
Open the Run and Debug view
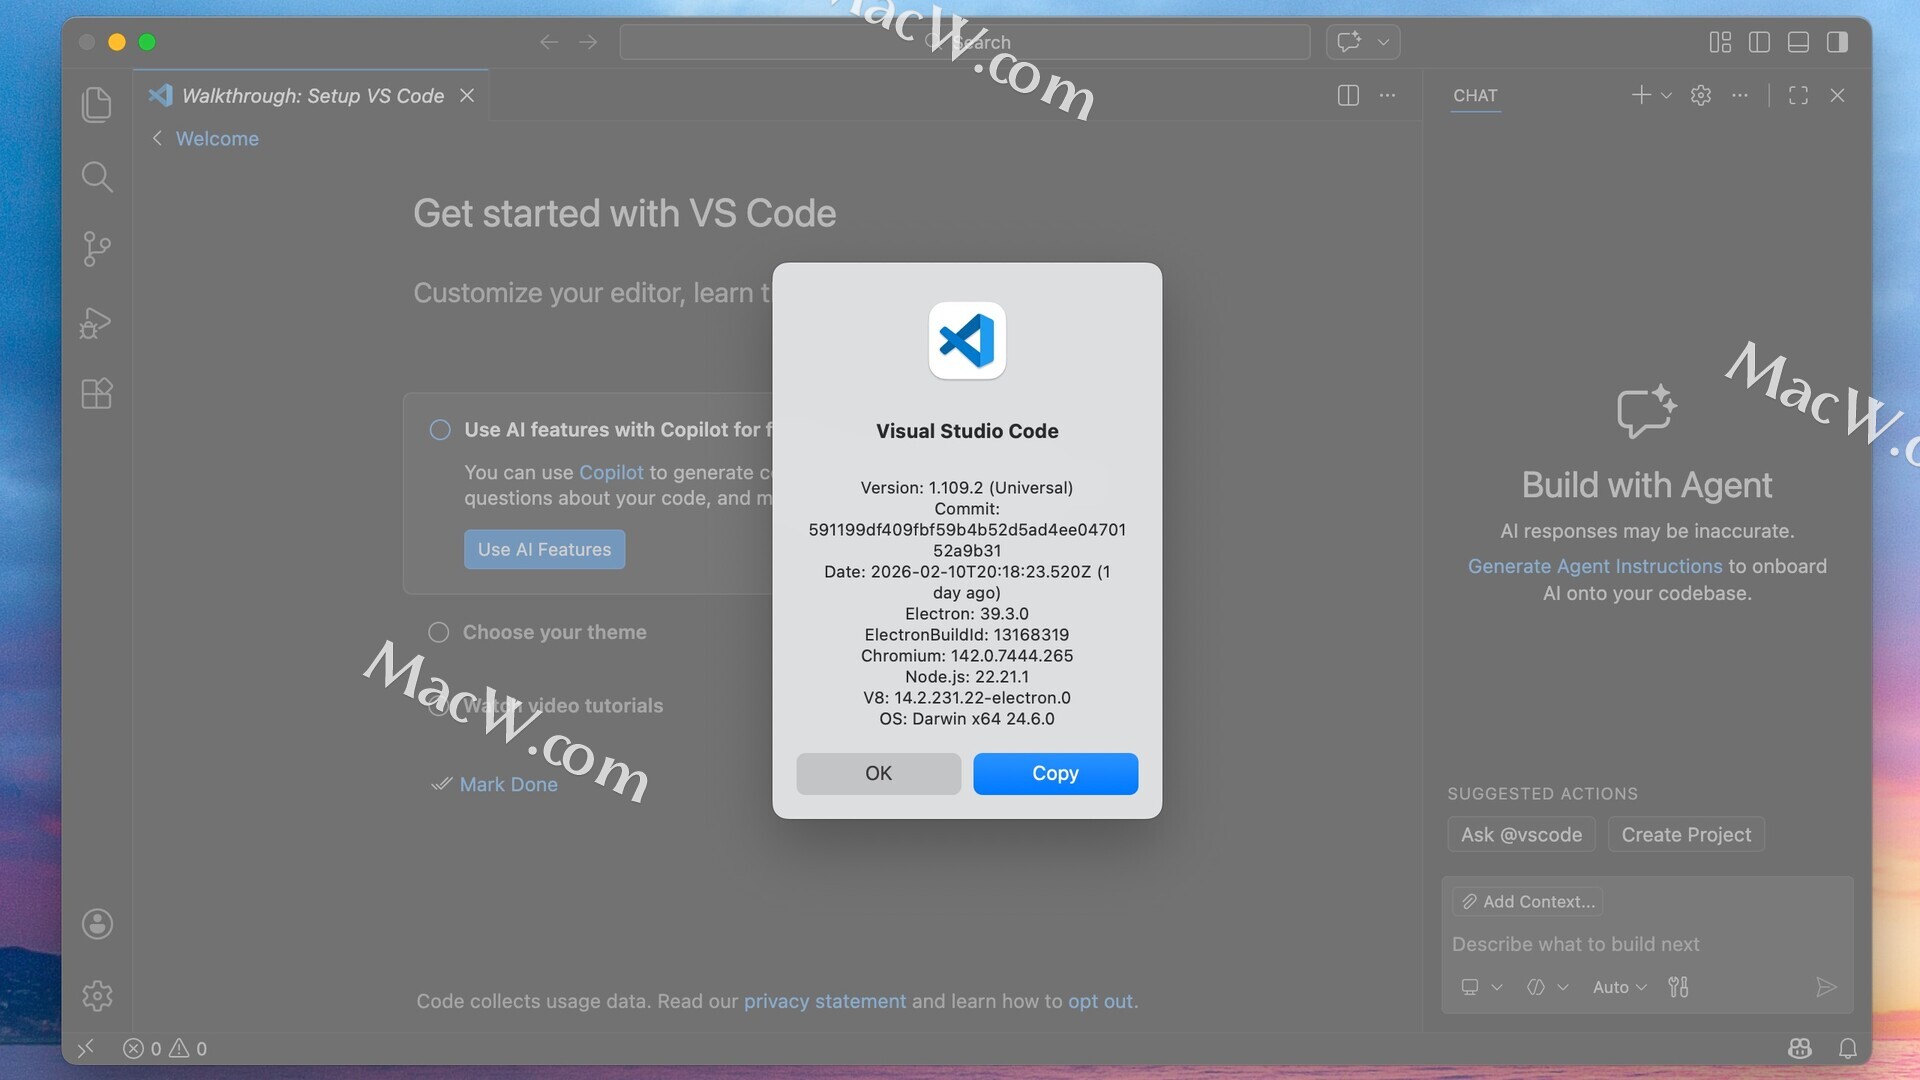tap(97, 322)
